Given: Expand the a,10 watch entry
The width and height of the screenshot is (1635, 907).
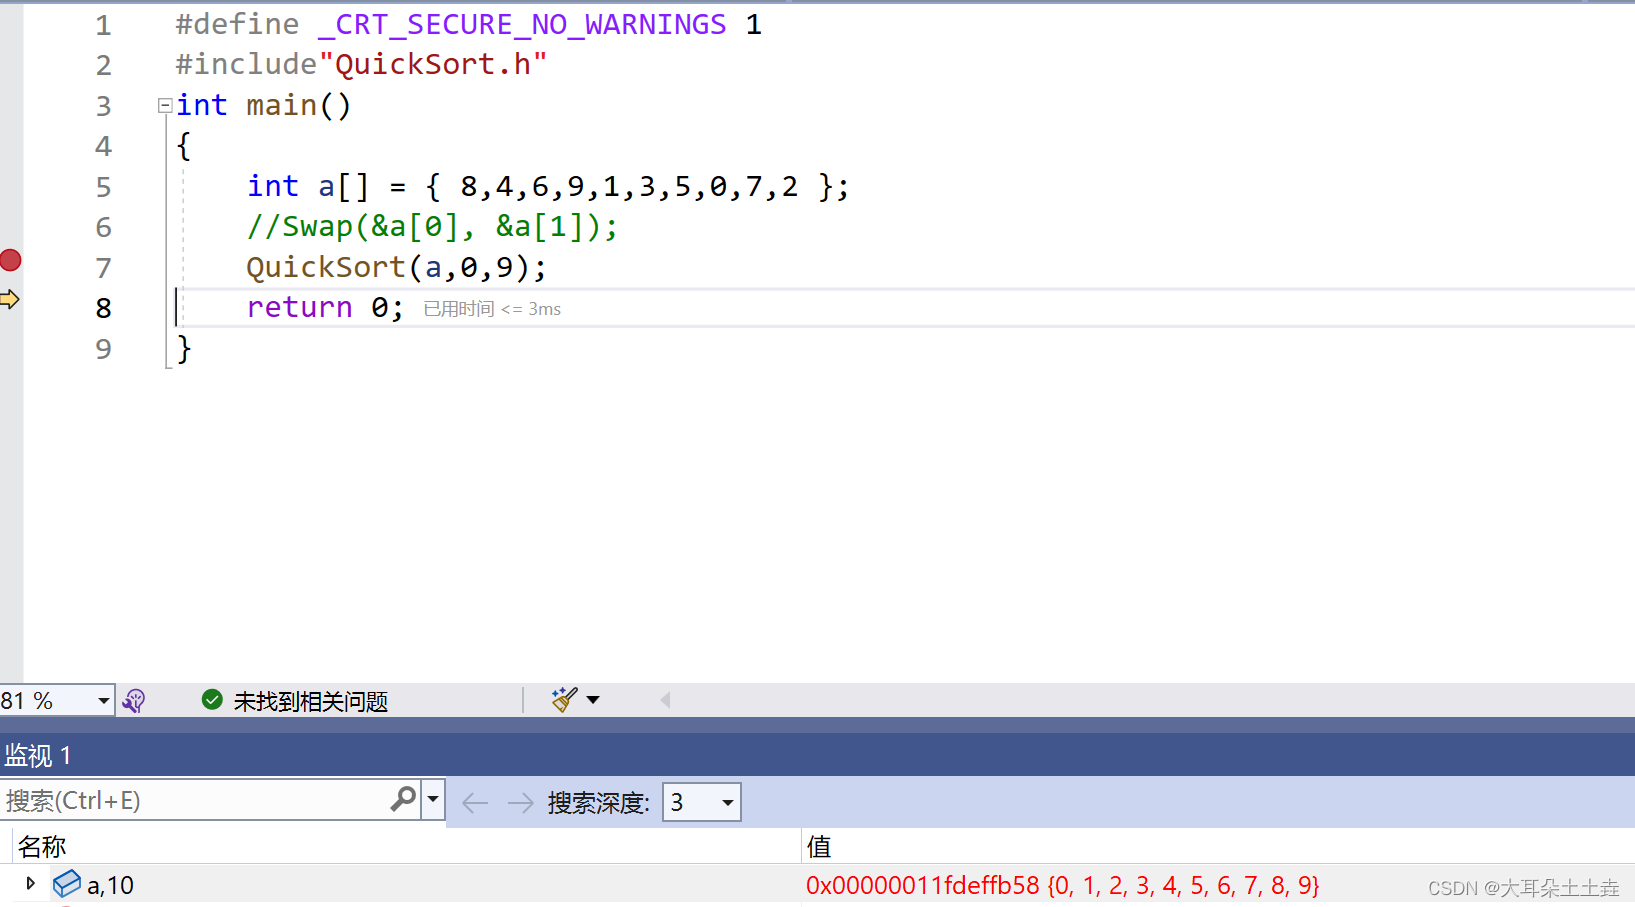Looking at the screenshot, I should coord(30,884).
